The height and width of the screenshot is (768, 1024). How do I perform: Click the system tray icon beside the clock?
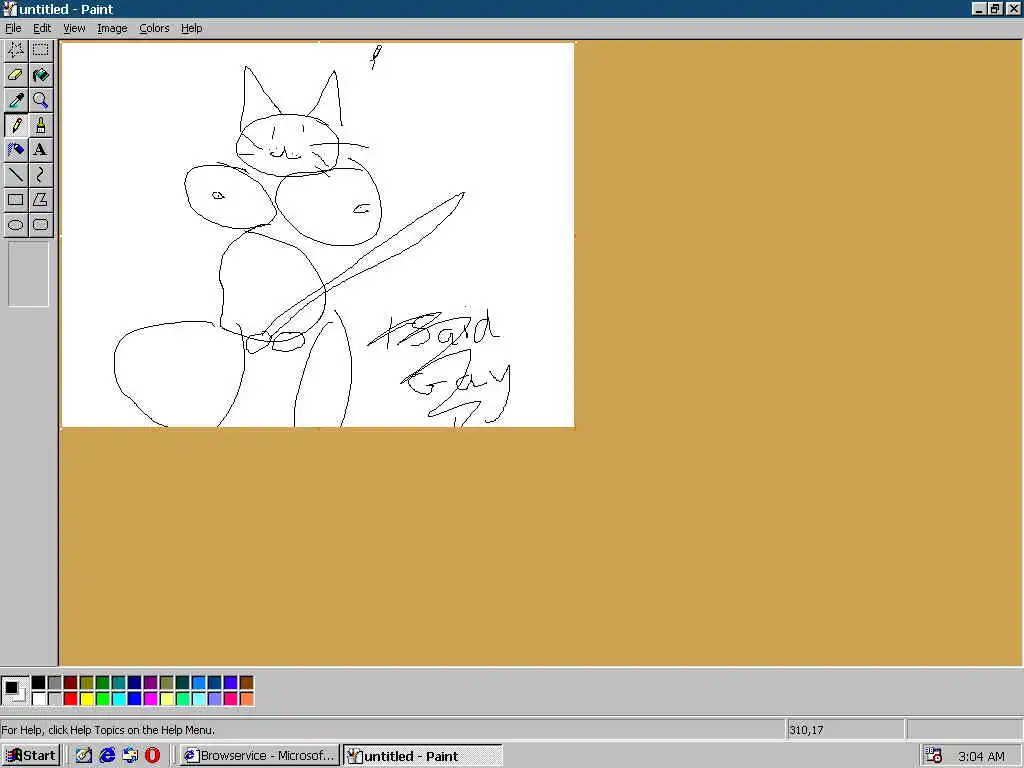934,756
